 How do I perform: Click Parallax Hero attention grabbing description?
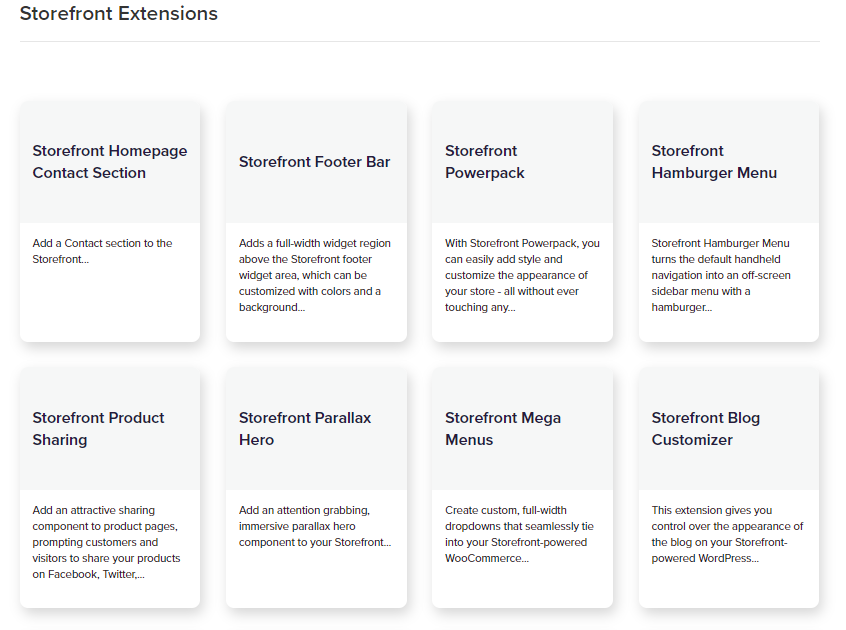[x=315, y=526]
